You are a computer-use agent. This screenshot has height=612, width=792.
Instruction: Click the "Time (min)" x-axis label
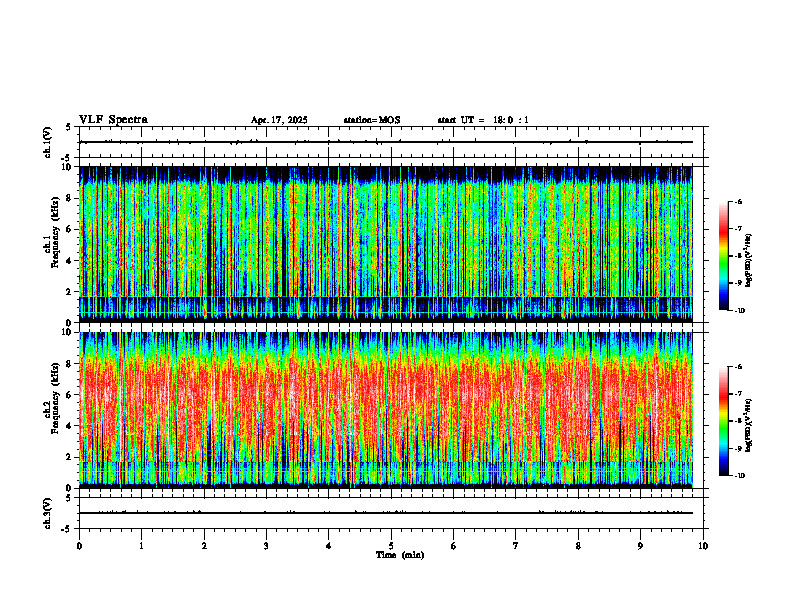400,555
